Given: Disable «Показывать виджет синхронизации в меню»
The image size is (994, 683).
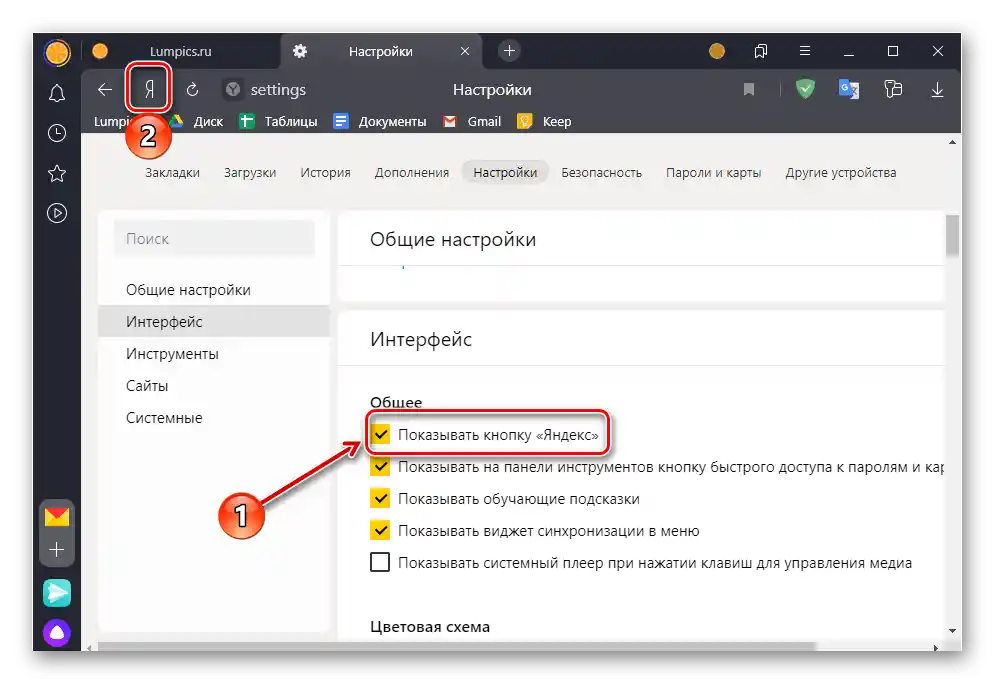Looking at the screenshot, I should click(x=380, y=531).
